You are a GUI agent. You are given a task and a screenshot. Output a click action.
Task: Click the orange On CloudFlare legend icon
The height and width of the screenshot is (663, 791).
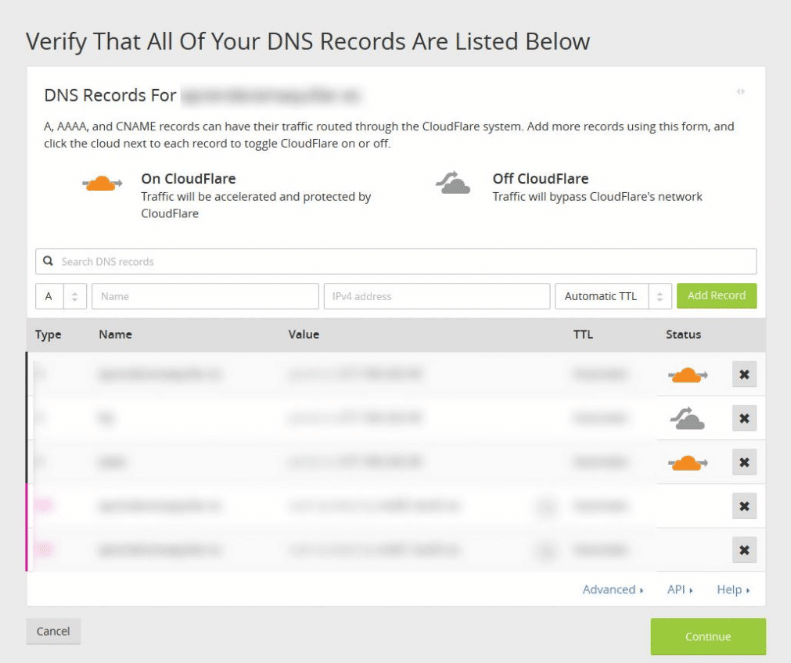tap(102, 183)
